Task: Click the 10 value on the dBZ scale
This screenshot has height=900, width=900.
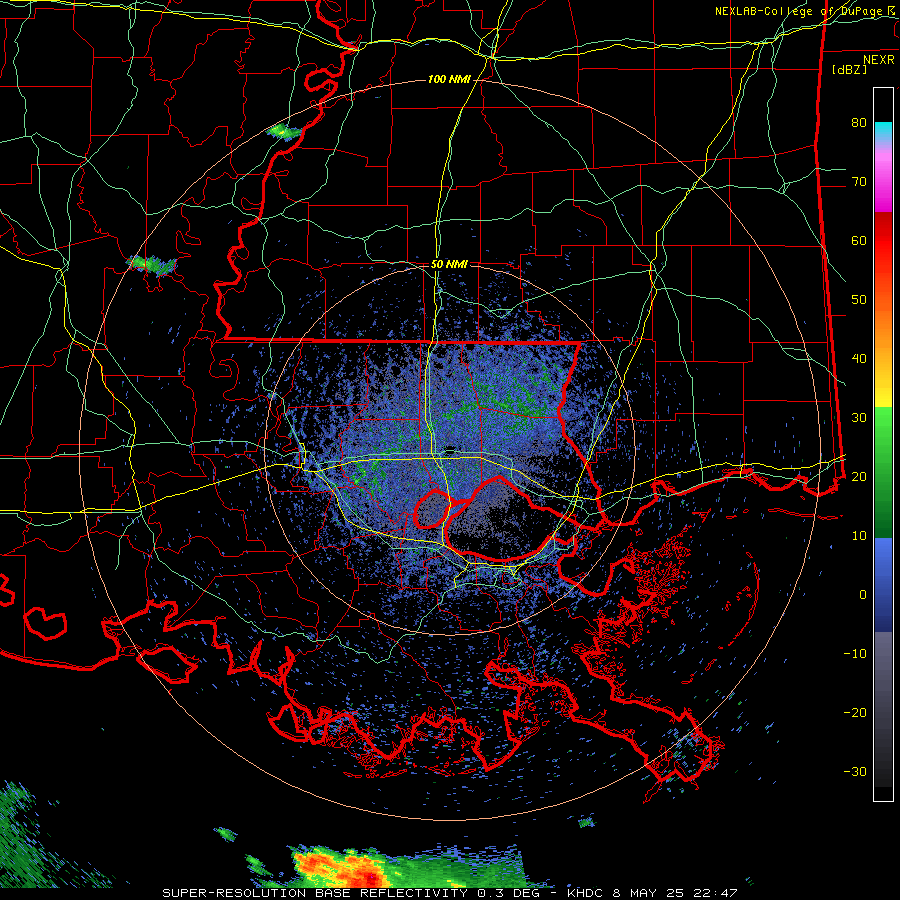Action: tap(859, 536)
